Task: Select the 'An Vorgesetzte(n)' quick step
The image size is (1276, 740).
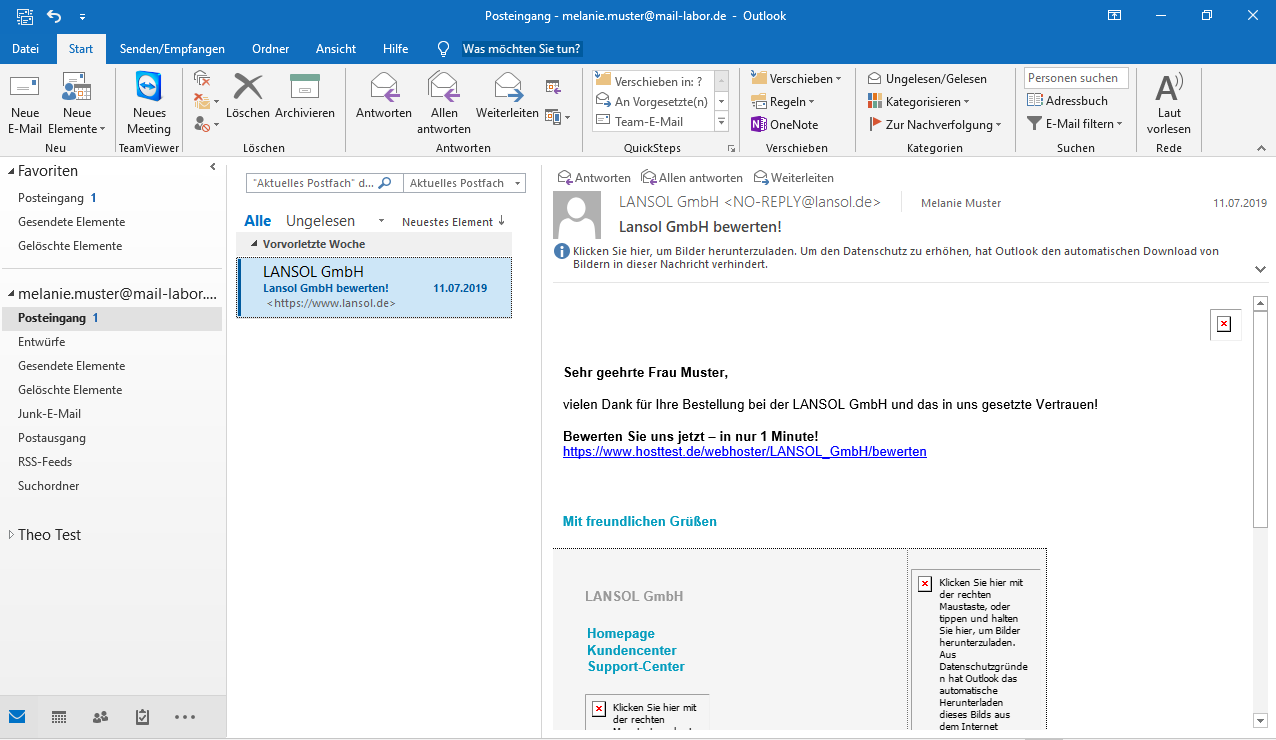Action: point(652,101)
